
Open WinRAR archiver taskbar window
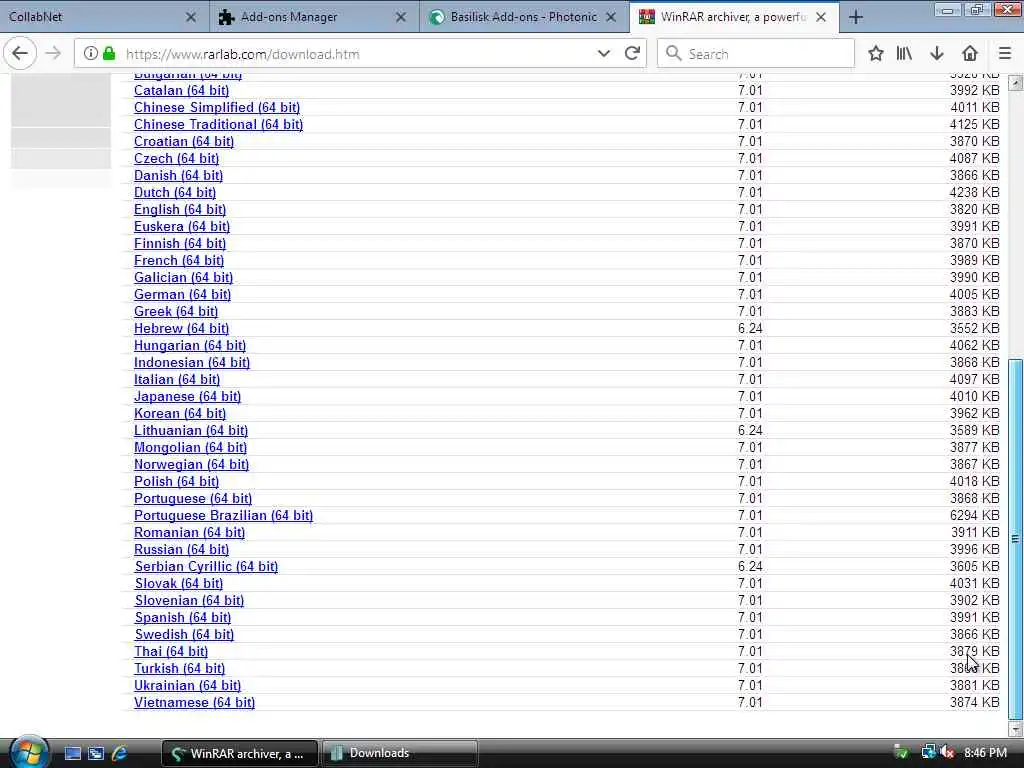240,753
